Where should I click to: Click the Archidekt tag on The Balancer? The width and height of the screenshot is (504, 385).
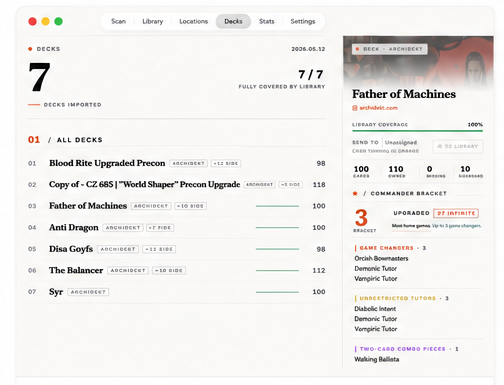pyautogui.click(x=128, y=271)
